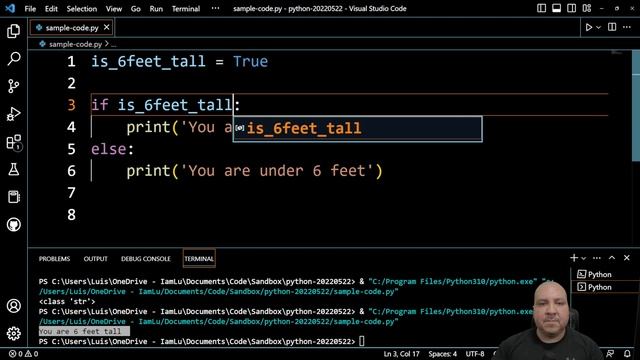Maximize panel size chevron

click(612, 258)
